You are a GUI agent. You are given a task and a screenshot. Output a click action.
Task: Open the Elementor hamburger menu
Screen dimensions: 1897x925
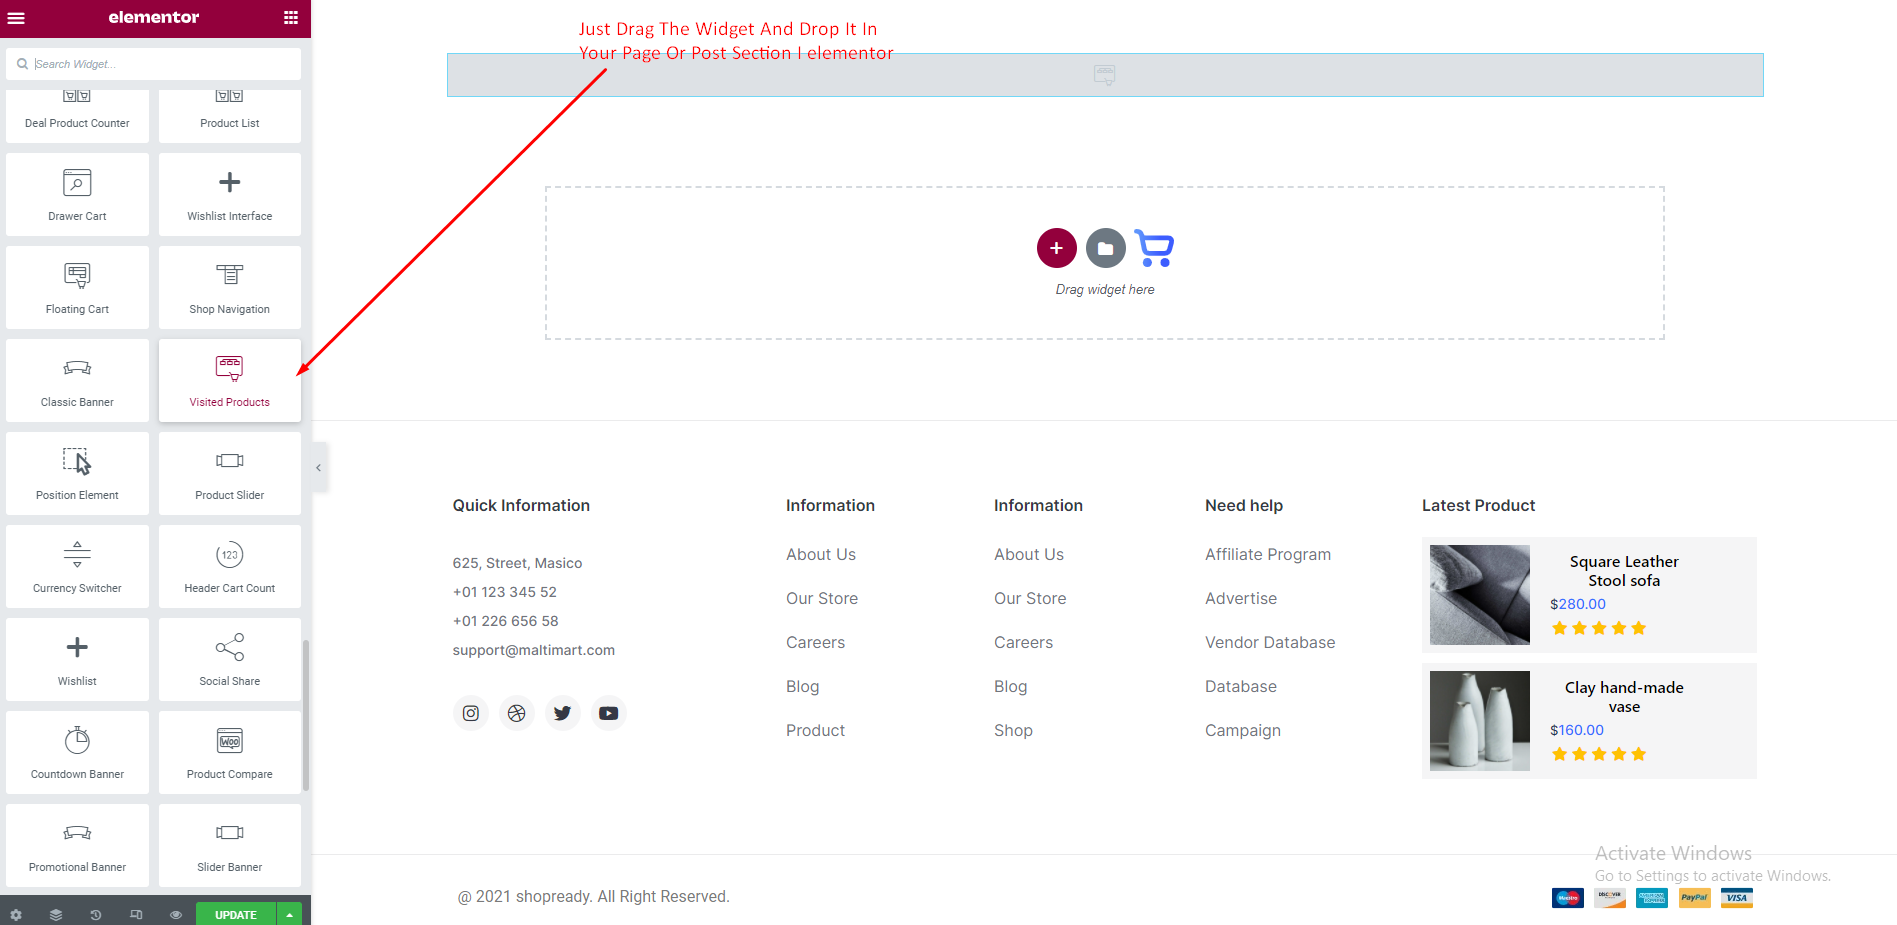coord(16,17)
